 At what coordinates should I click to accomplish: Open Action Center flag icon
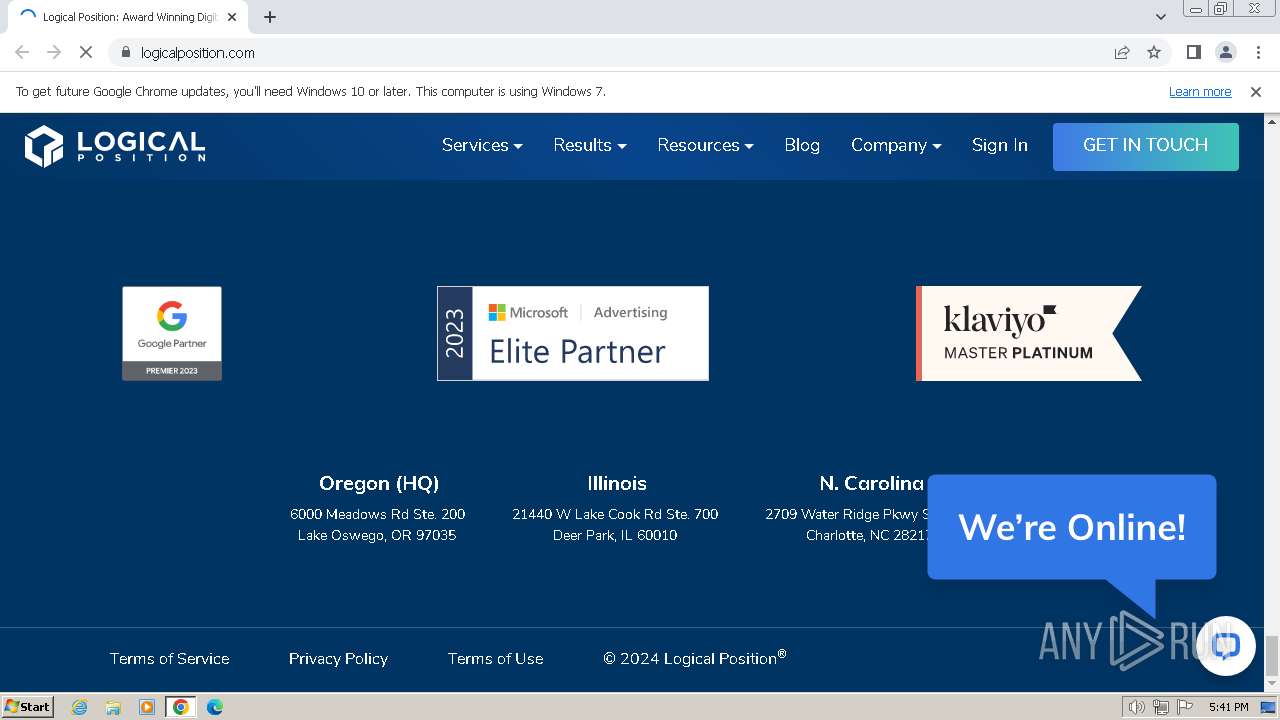tap(1185, 707)
